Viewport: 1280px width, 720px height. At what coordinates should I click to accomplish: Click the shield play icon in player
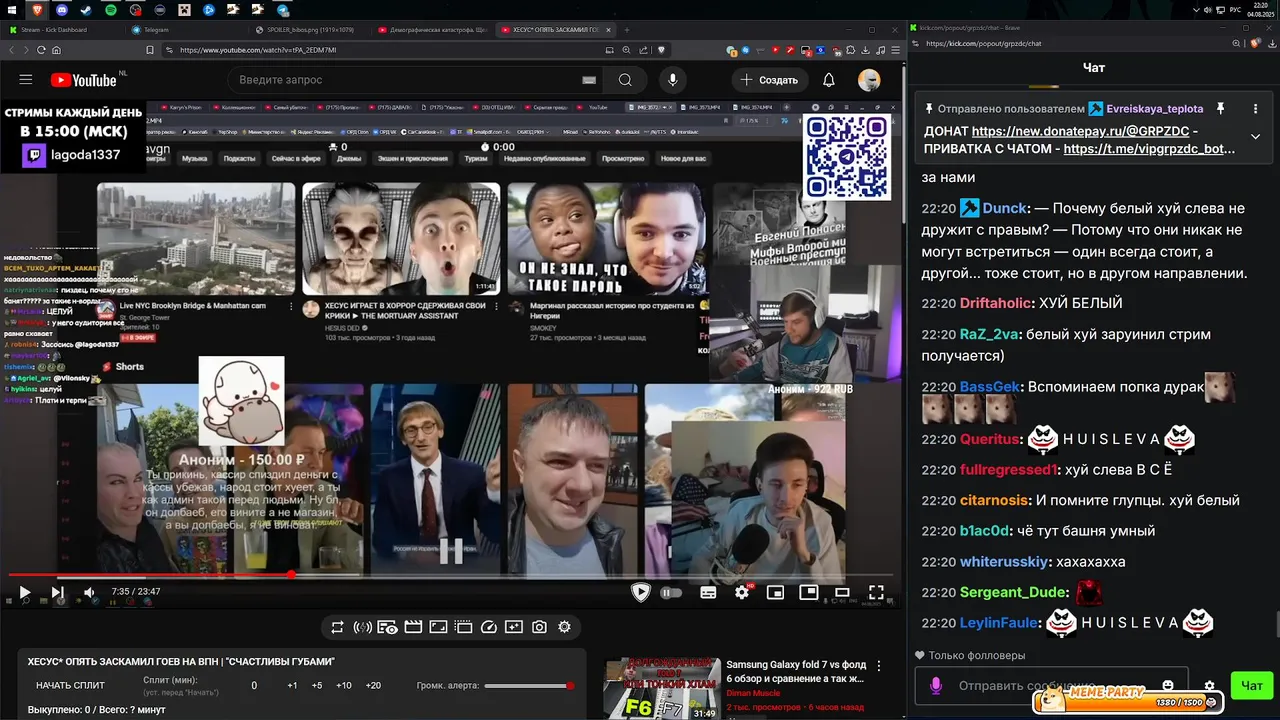[641, 592]
